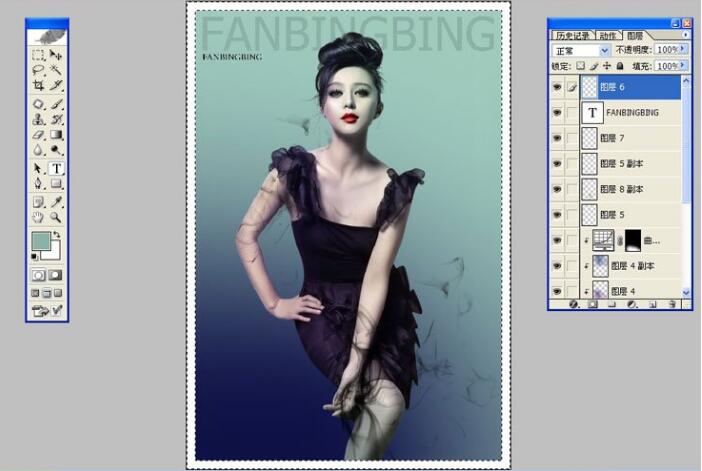Image resolution: width=702 pixels, height=471 pixels.
Task: Select the Lasso tool
Action: [x=37, y=71]
